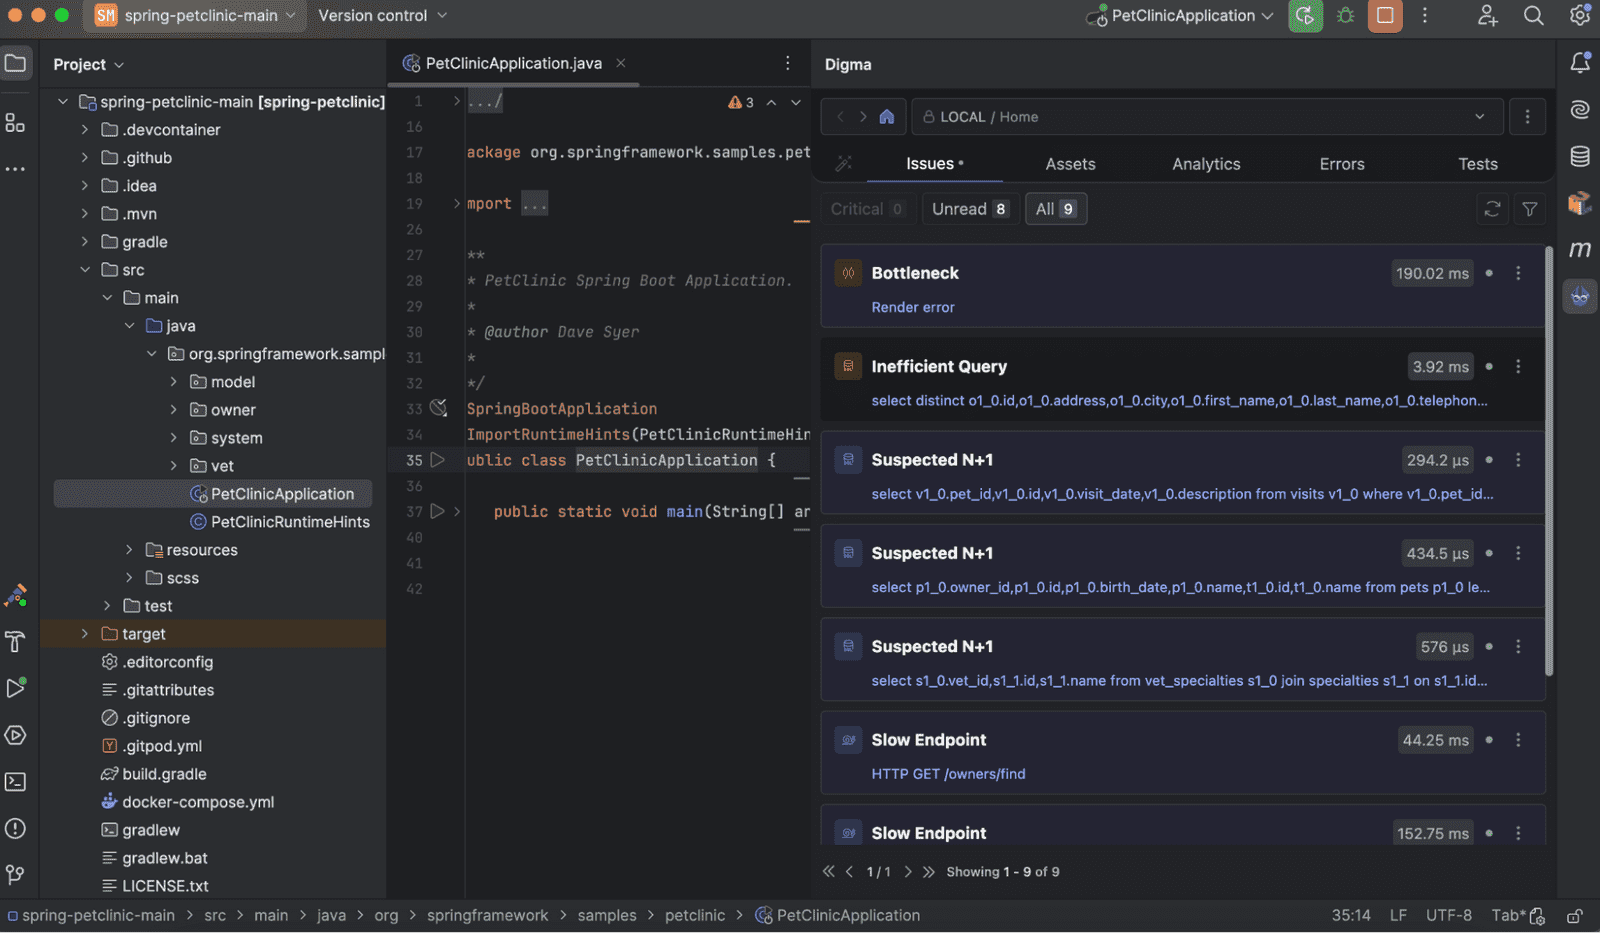The image size is (1600, 933).
Task: Open the Structure tool window icon
Action: pos(16,123)
